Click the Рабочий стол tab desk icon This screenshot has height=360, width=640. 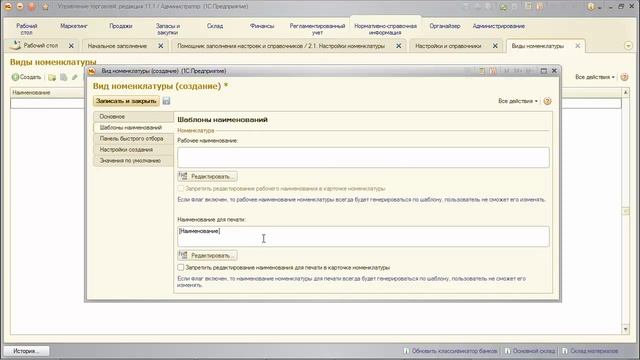click(15, 45)
